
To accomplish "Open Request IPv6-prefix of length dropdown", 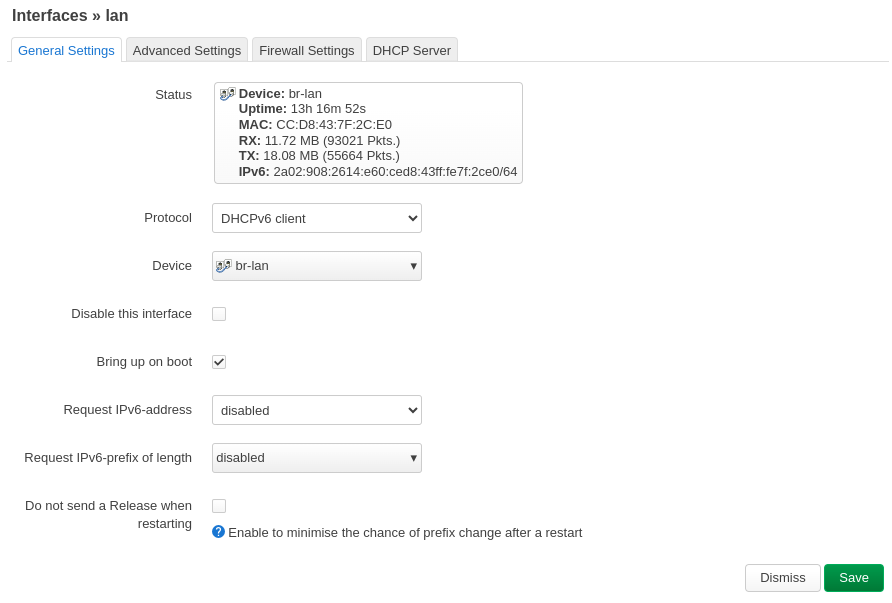I will click(317, 458).
